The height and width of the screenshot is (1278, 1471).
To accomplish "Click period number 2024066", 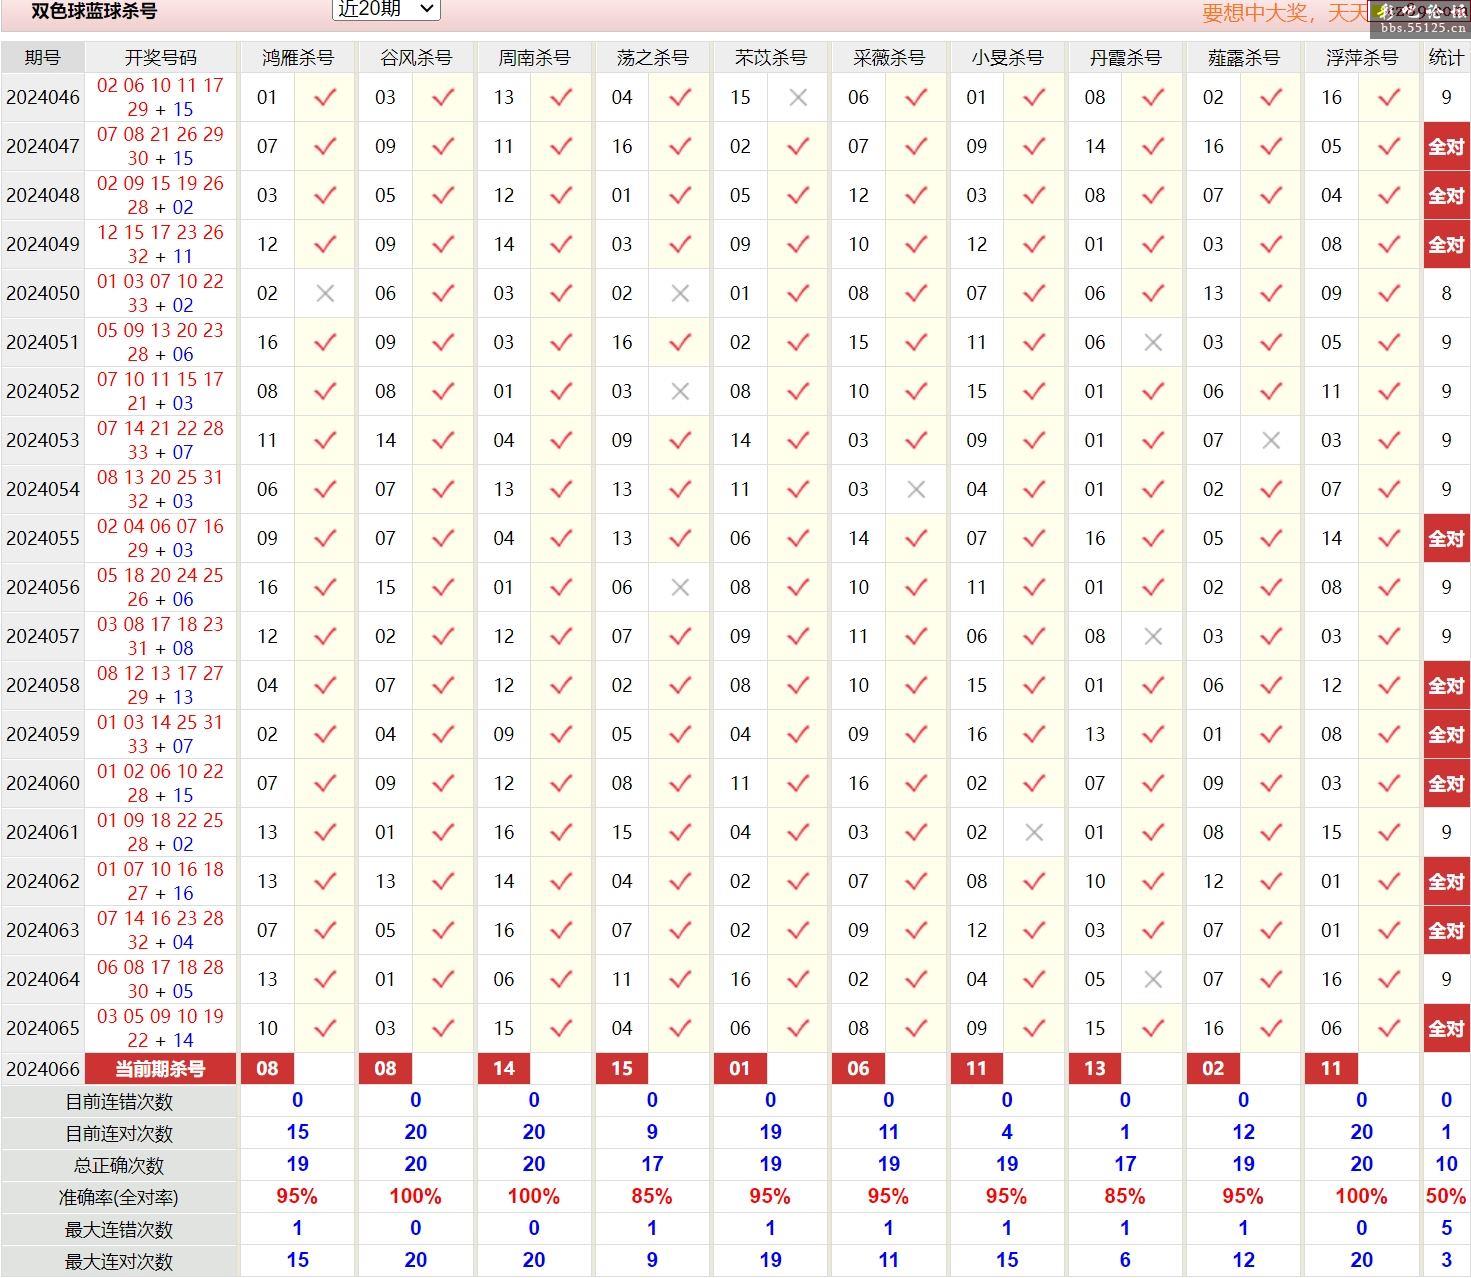I will pos(42,1069).
